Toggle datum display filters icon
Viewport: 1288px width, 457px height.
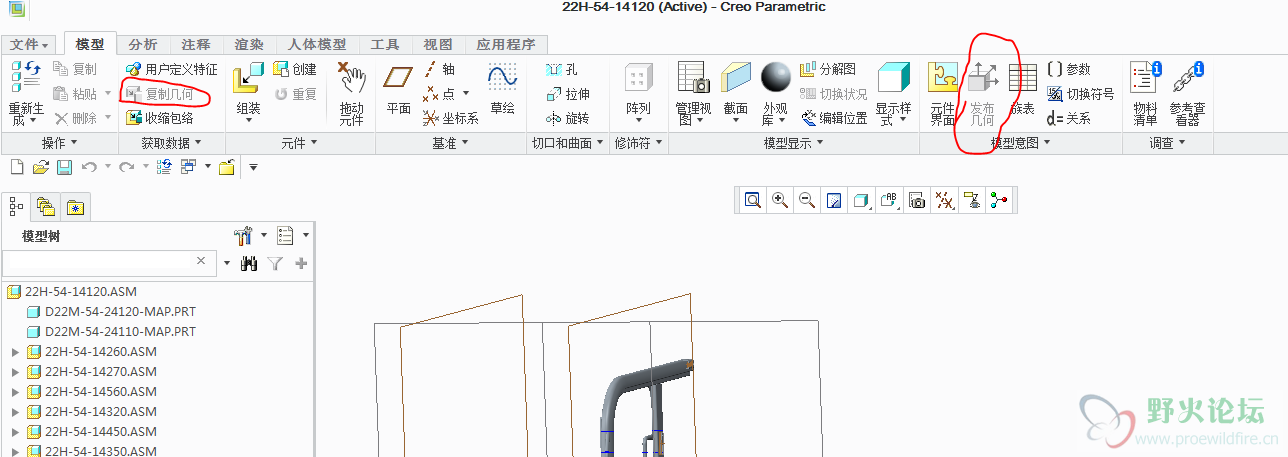944,200
